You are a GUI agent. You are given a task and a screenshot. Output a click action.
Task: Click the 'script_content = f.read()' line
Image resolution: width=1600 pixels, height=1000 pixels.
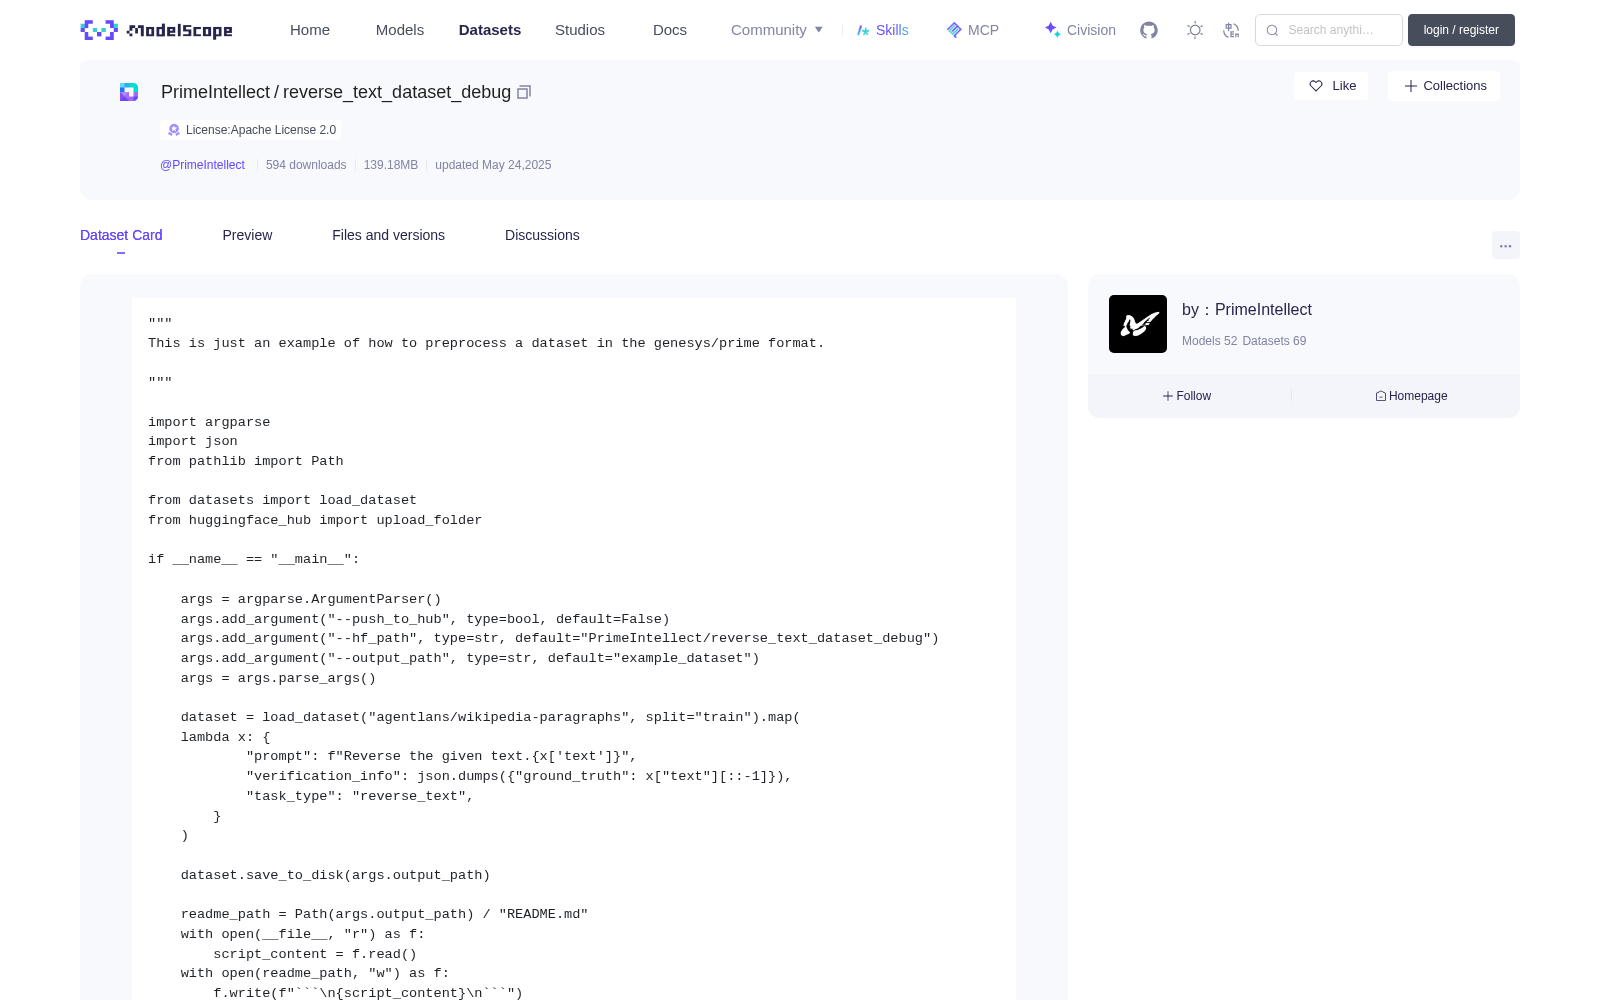point(315,954)
